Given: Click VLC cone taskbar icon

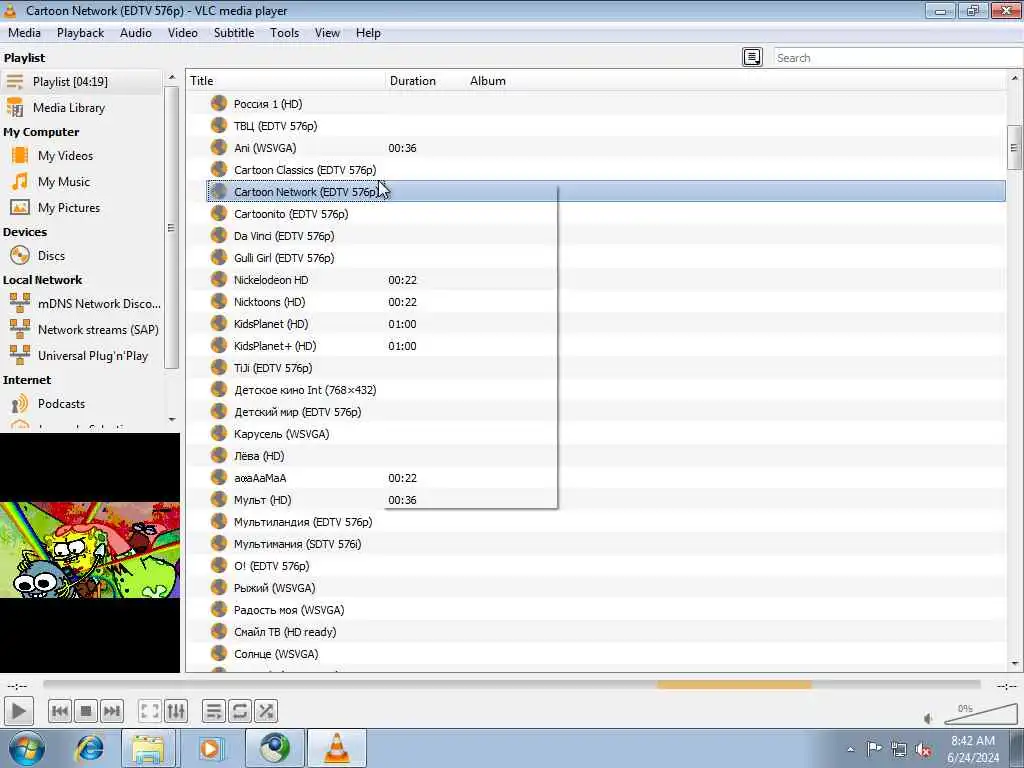Looking at the screenshot, I should (337, 748).
